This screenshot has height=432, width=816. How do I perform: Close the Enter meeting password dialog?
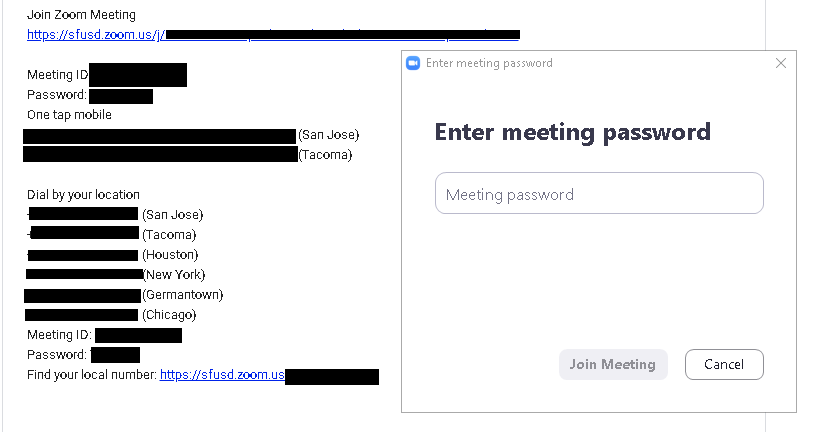(x=781, y=63)
